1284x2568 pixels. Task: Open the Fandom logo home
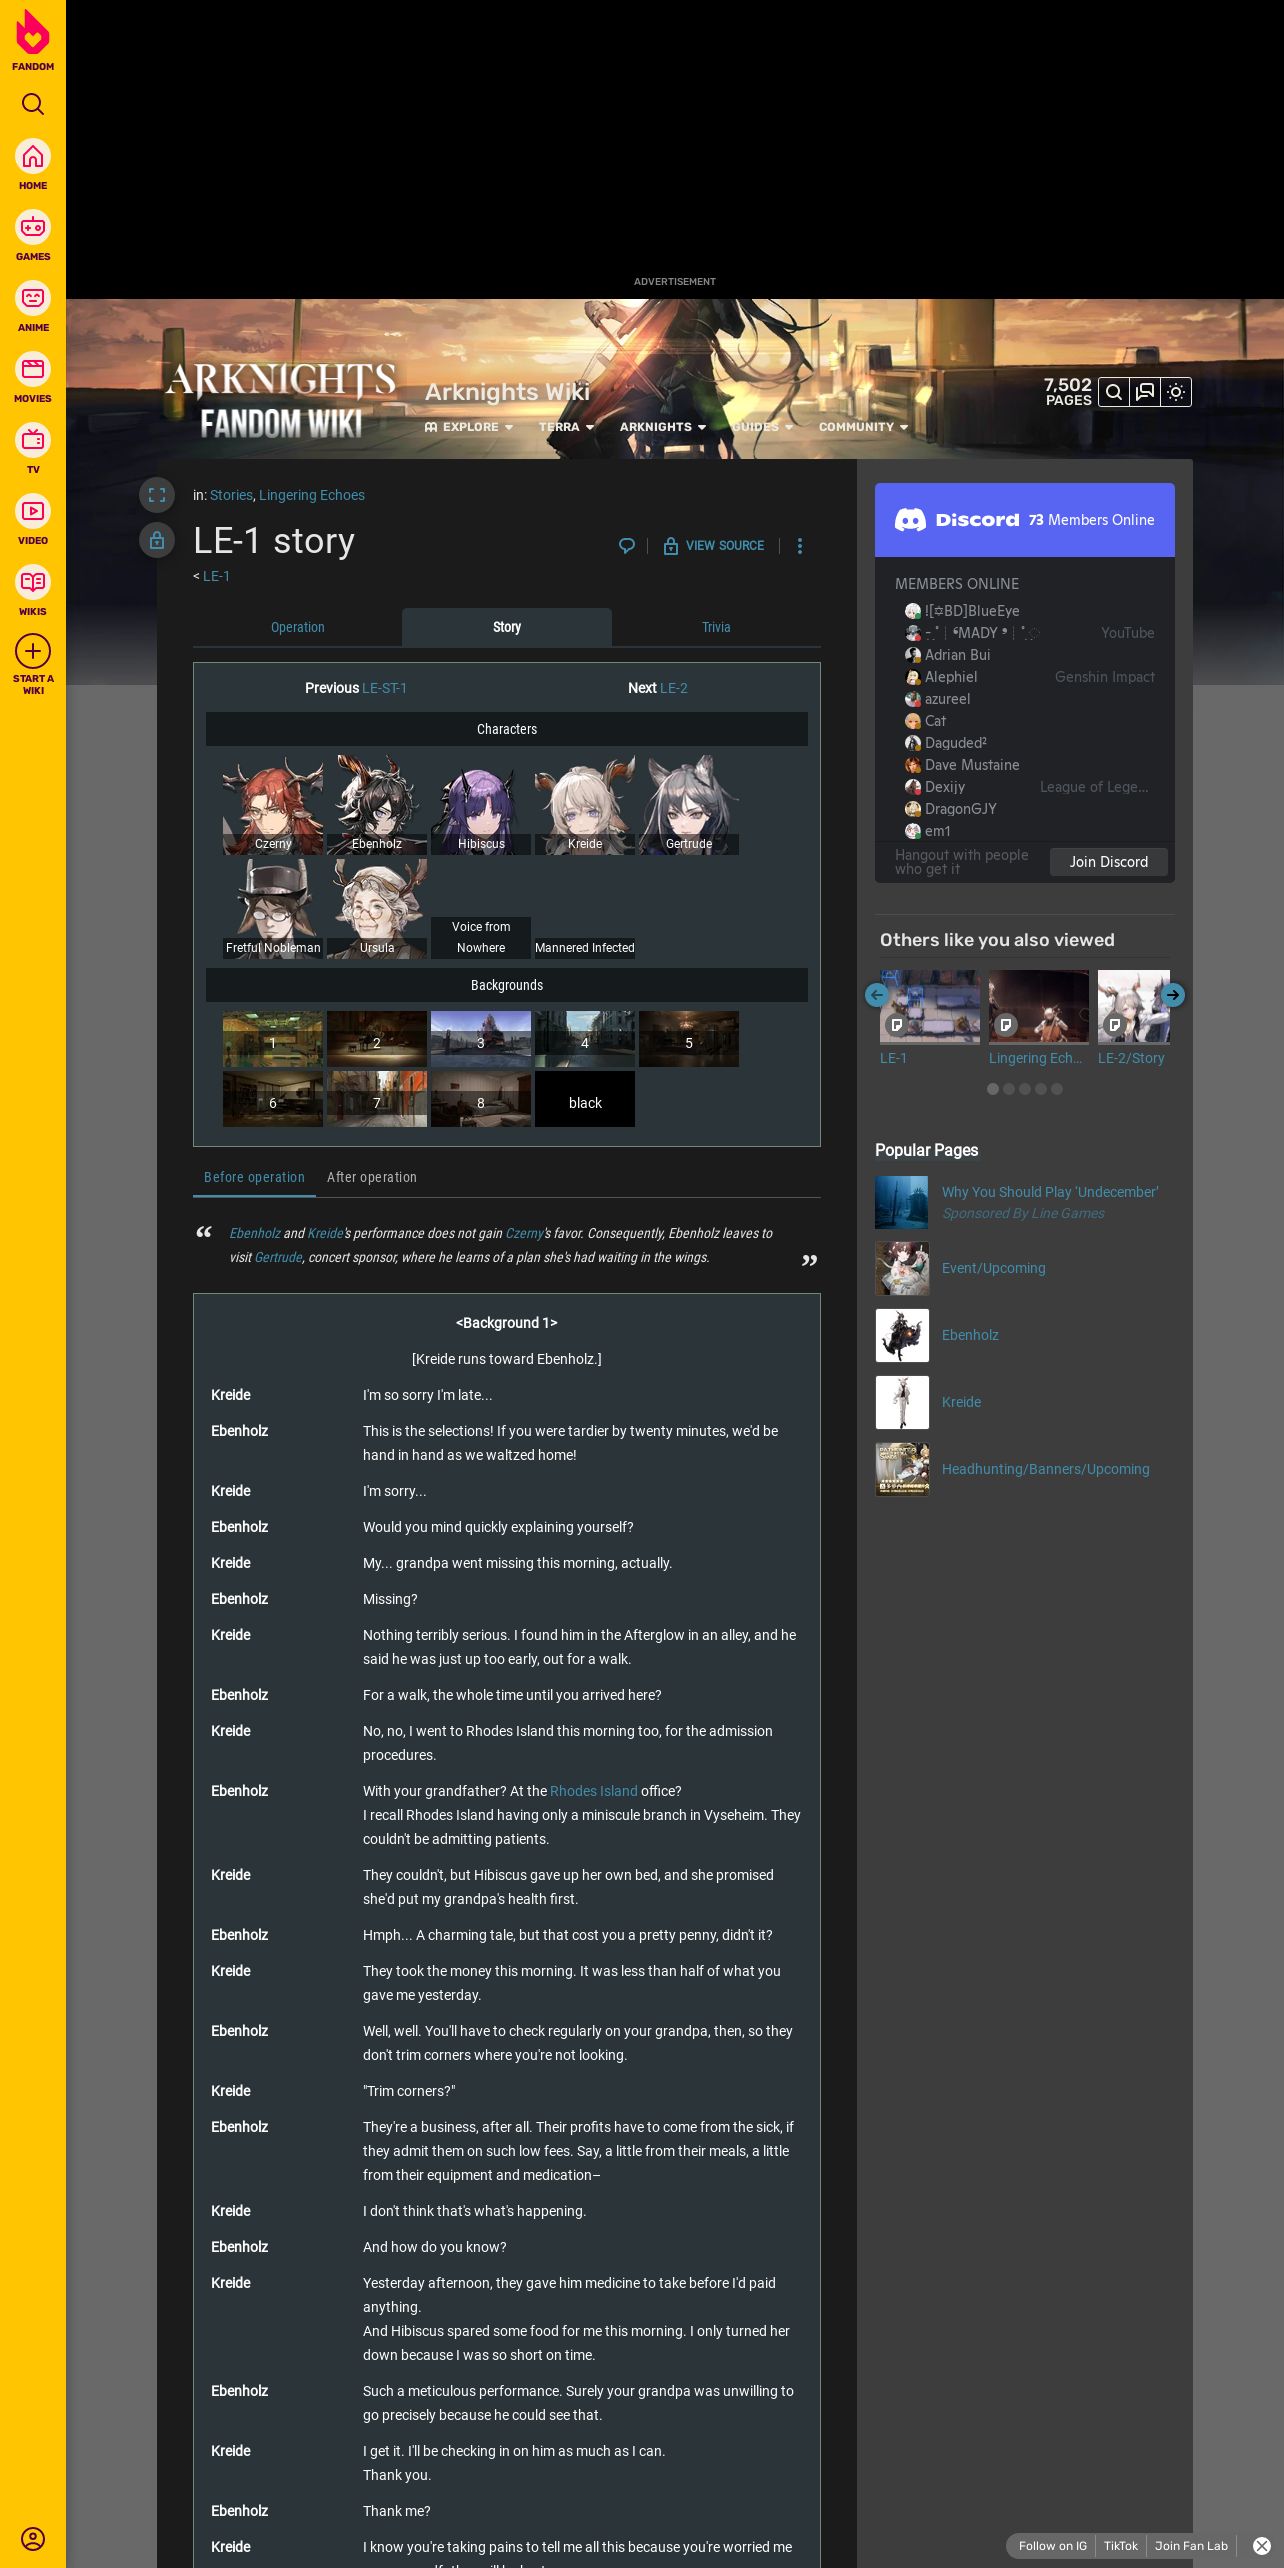33,40
